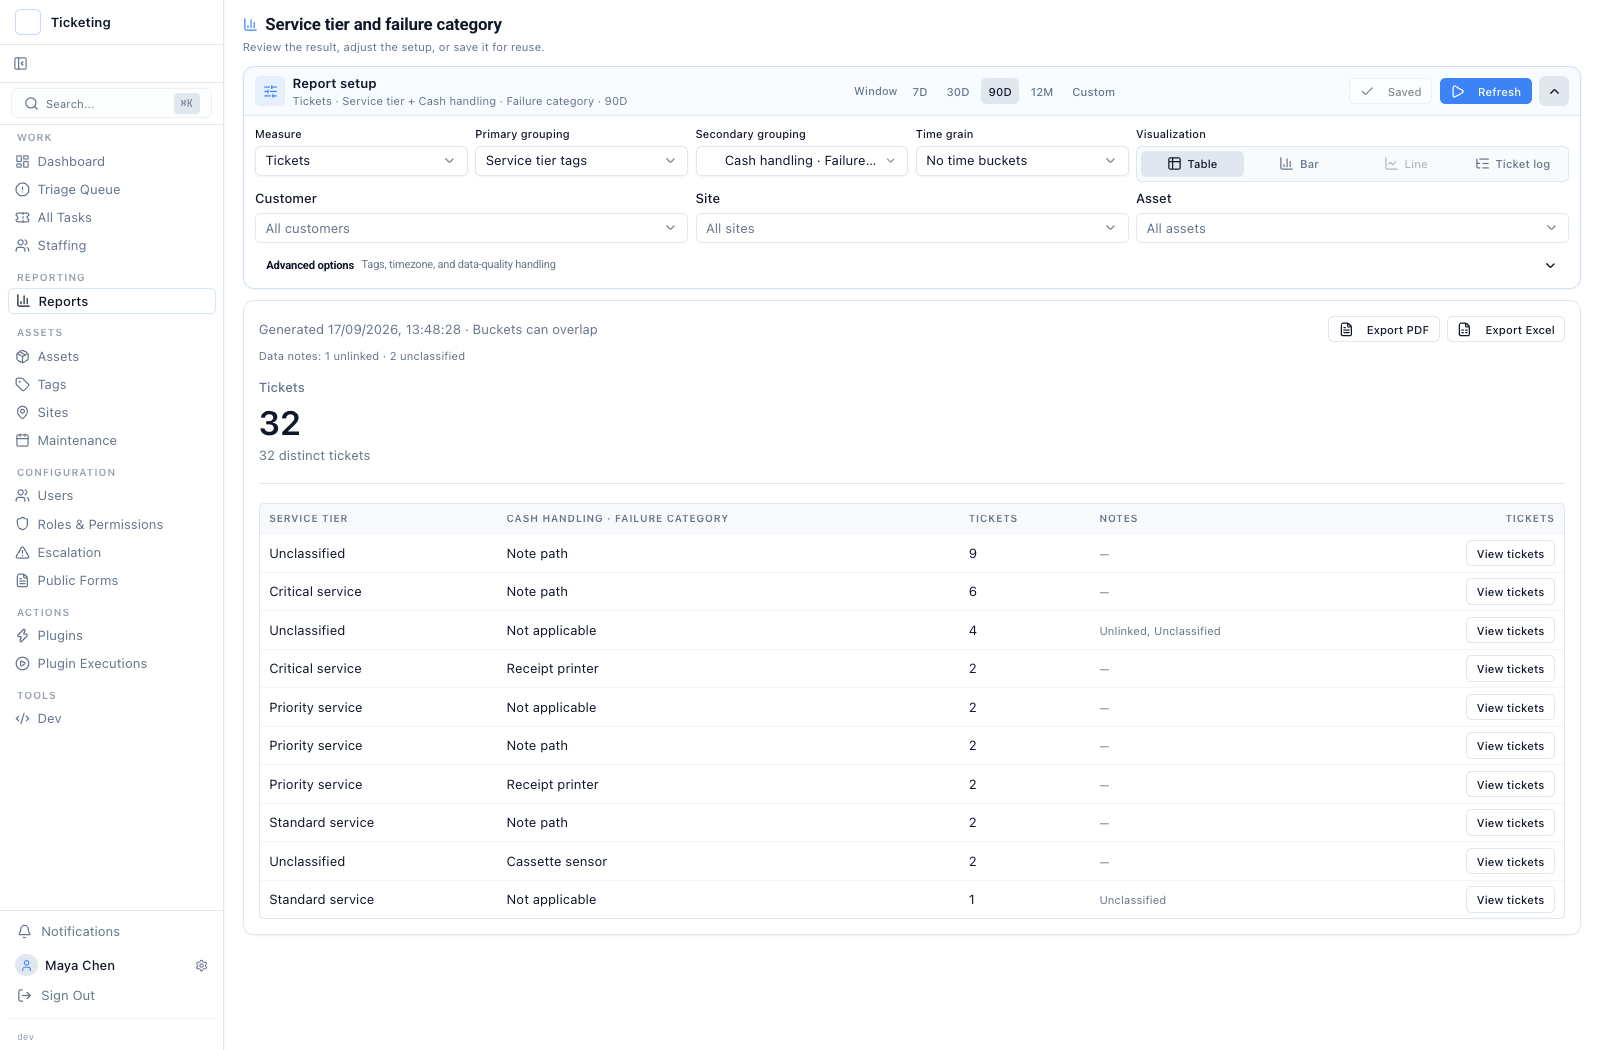
Task: Open the Escalation warning icon
Action: coord(23,553)
